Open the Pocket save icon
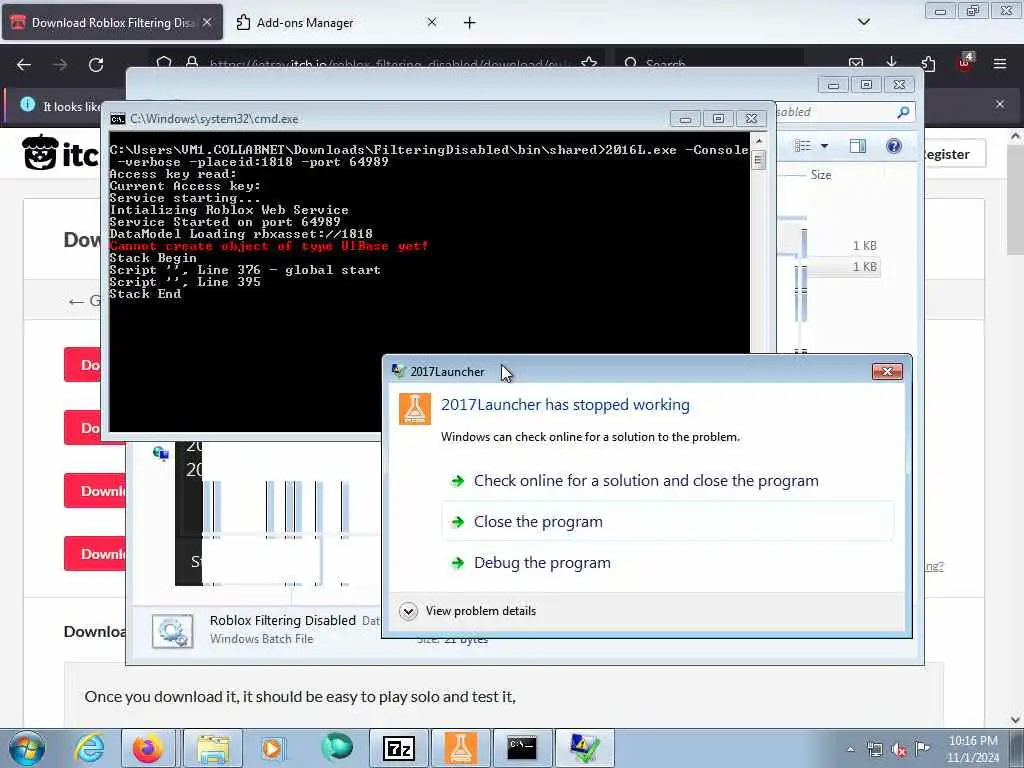Screen dimensions: 1024x768 click(856, 63)
